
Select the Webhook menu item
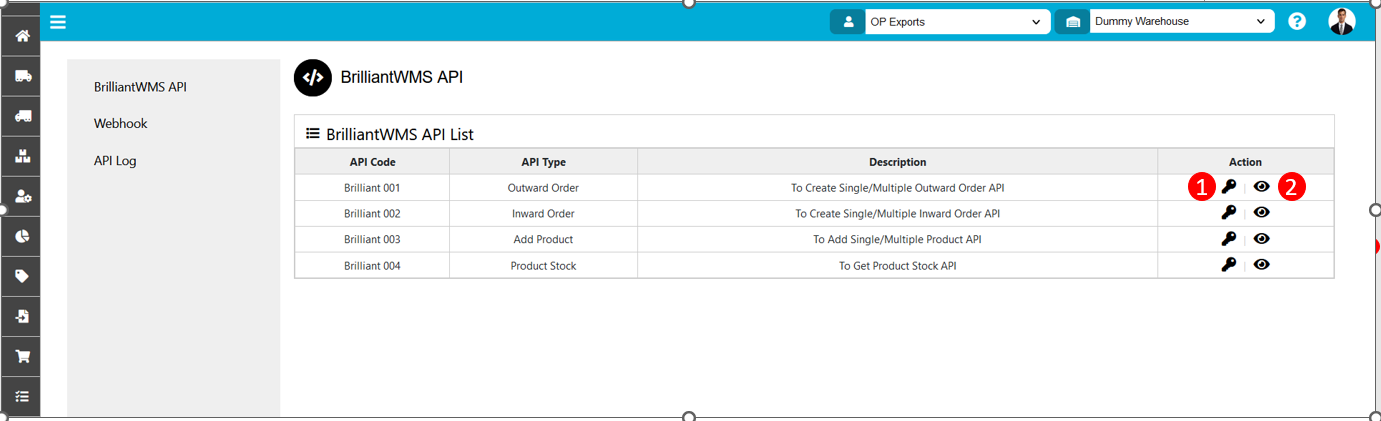coord(121,123)
